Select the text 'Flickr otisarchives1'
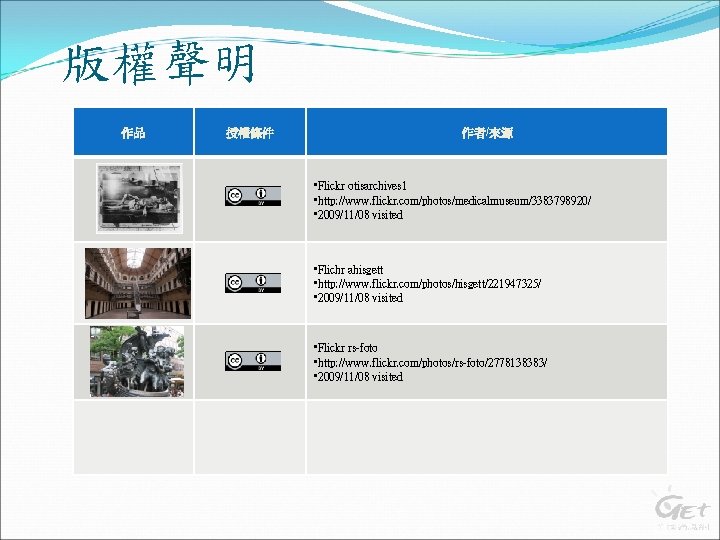The height and width of the screenshot is (540, 720). (362, 186)
